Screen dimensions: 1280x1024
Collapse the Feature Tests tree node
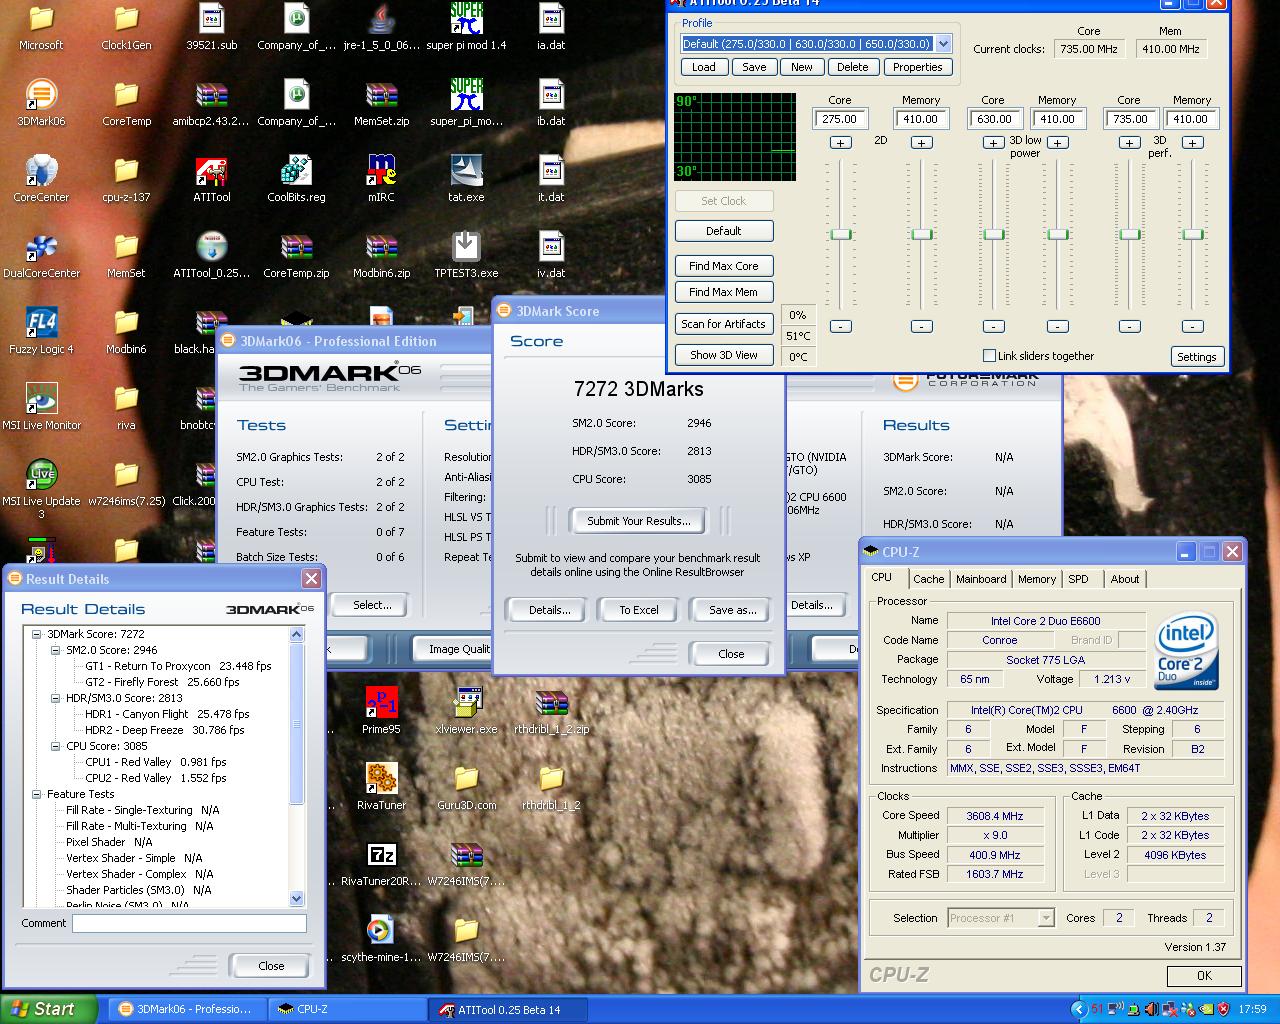click(37, 794)
